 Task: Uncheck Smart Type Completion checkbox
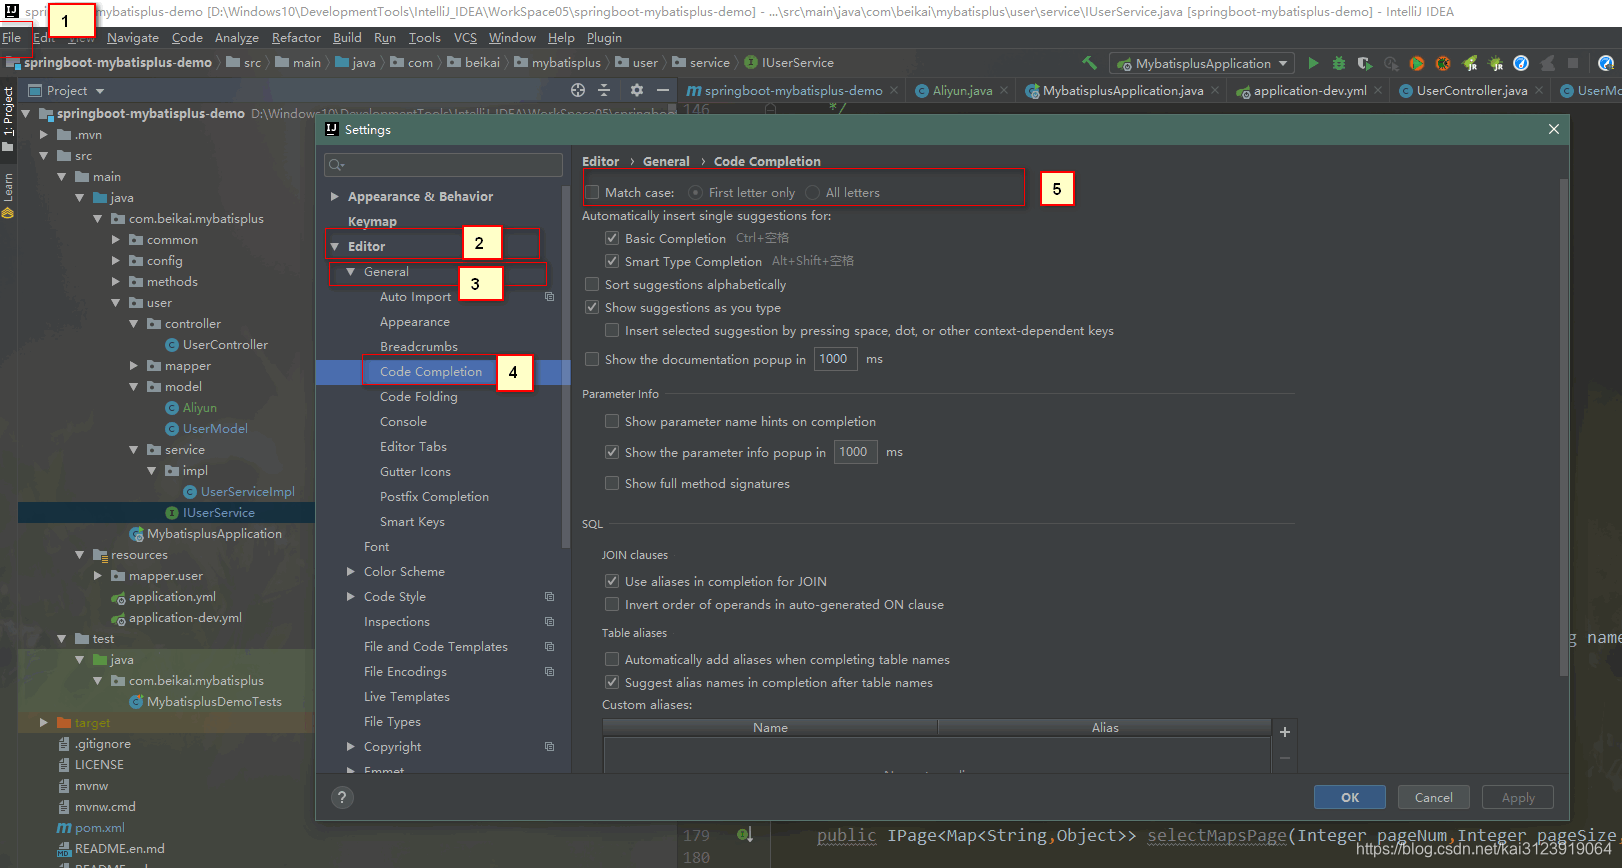[x=612, y=261]
